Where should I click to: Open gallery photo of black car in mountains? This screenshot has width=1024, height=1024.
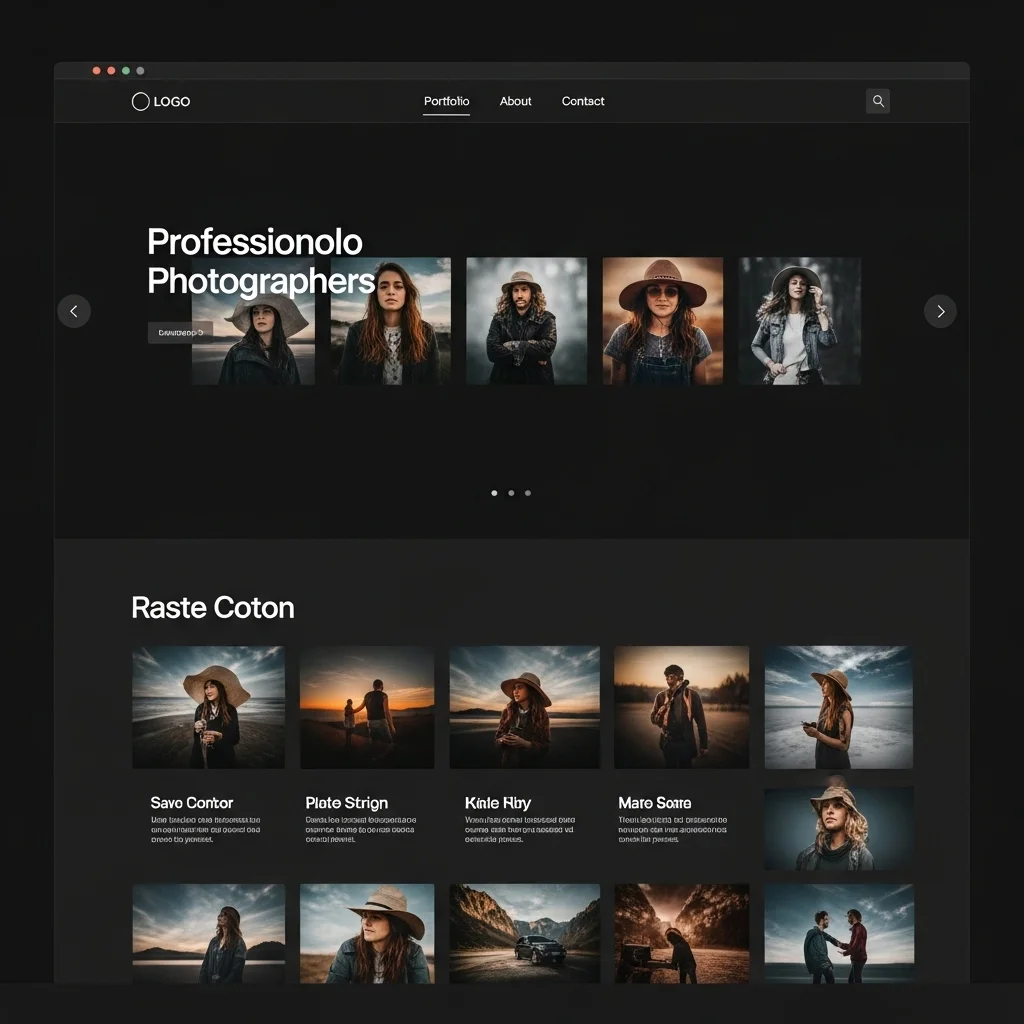click(x=524, y=932)
